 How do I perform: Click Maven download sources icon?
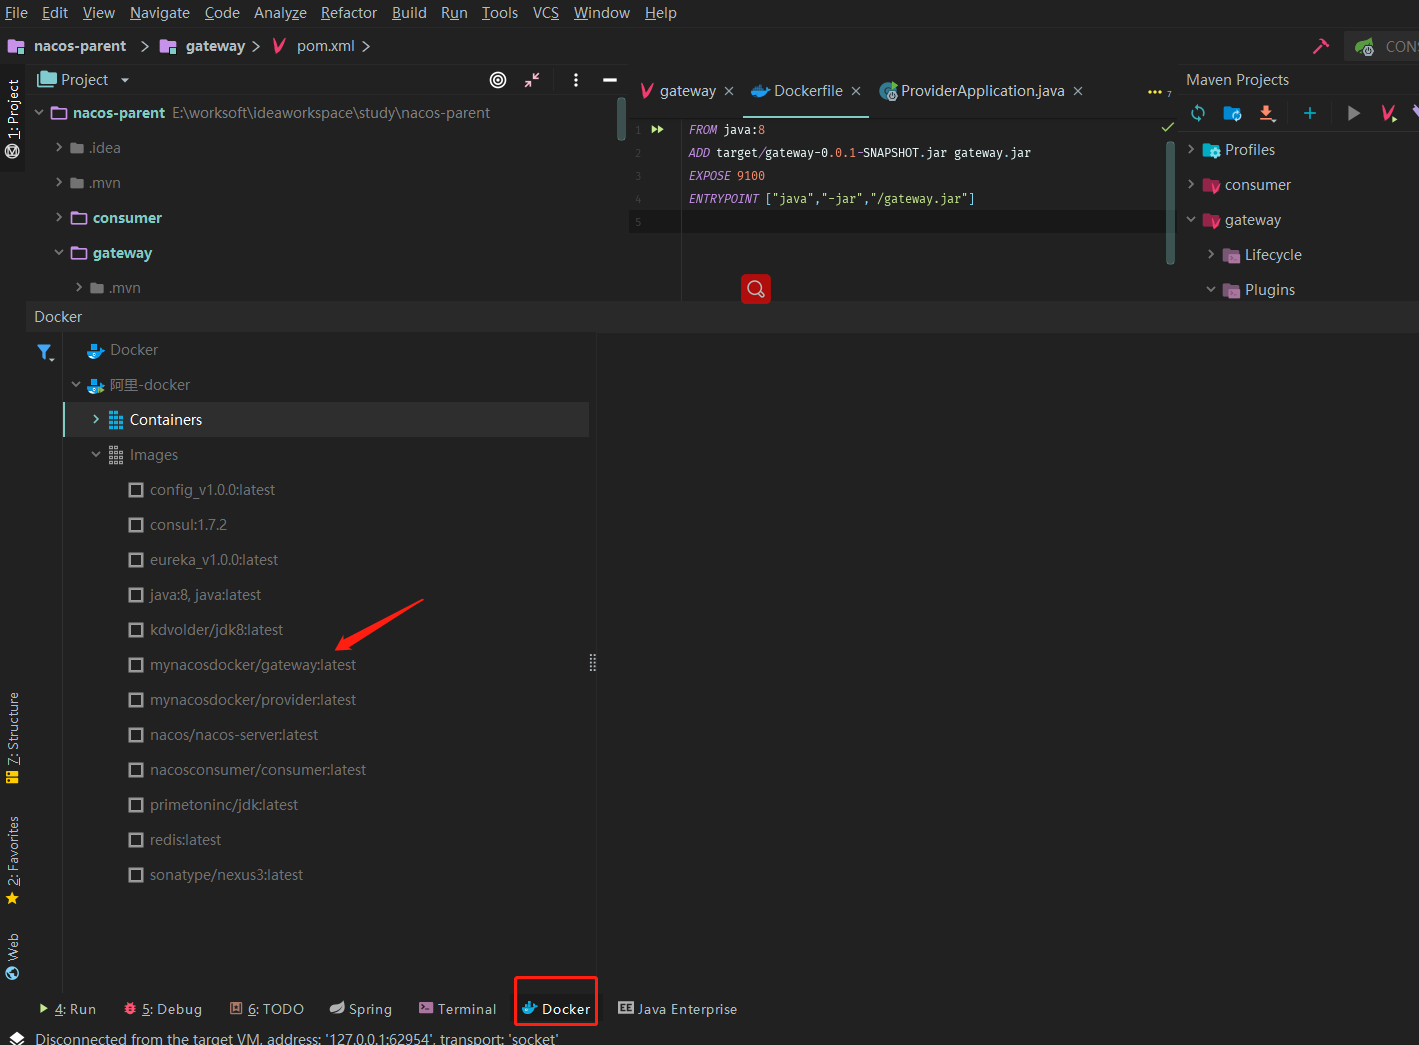pyautogui.click(x=1267, y=113)
